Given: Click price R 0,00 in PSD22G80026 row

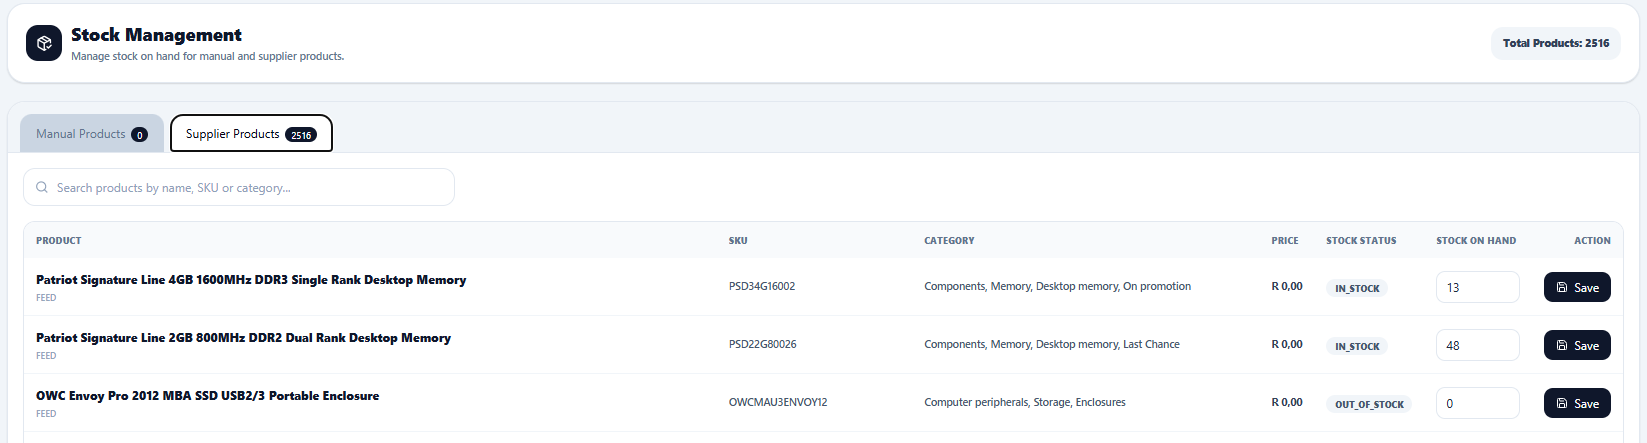Looking at the screenshot, I should [x=1287, y=344].
